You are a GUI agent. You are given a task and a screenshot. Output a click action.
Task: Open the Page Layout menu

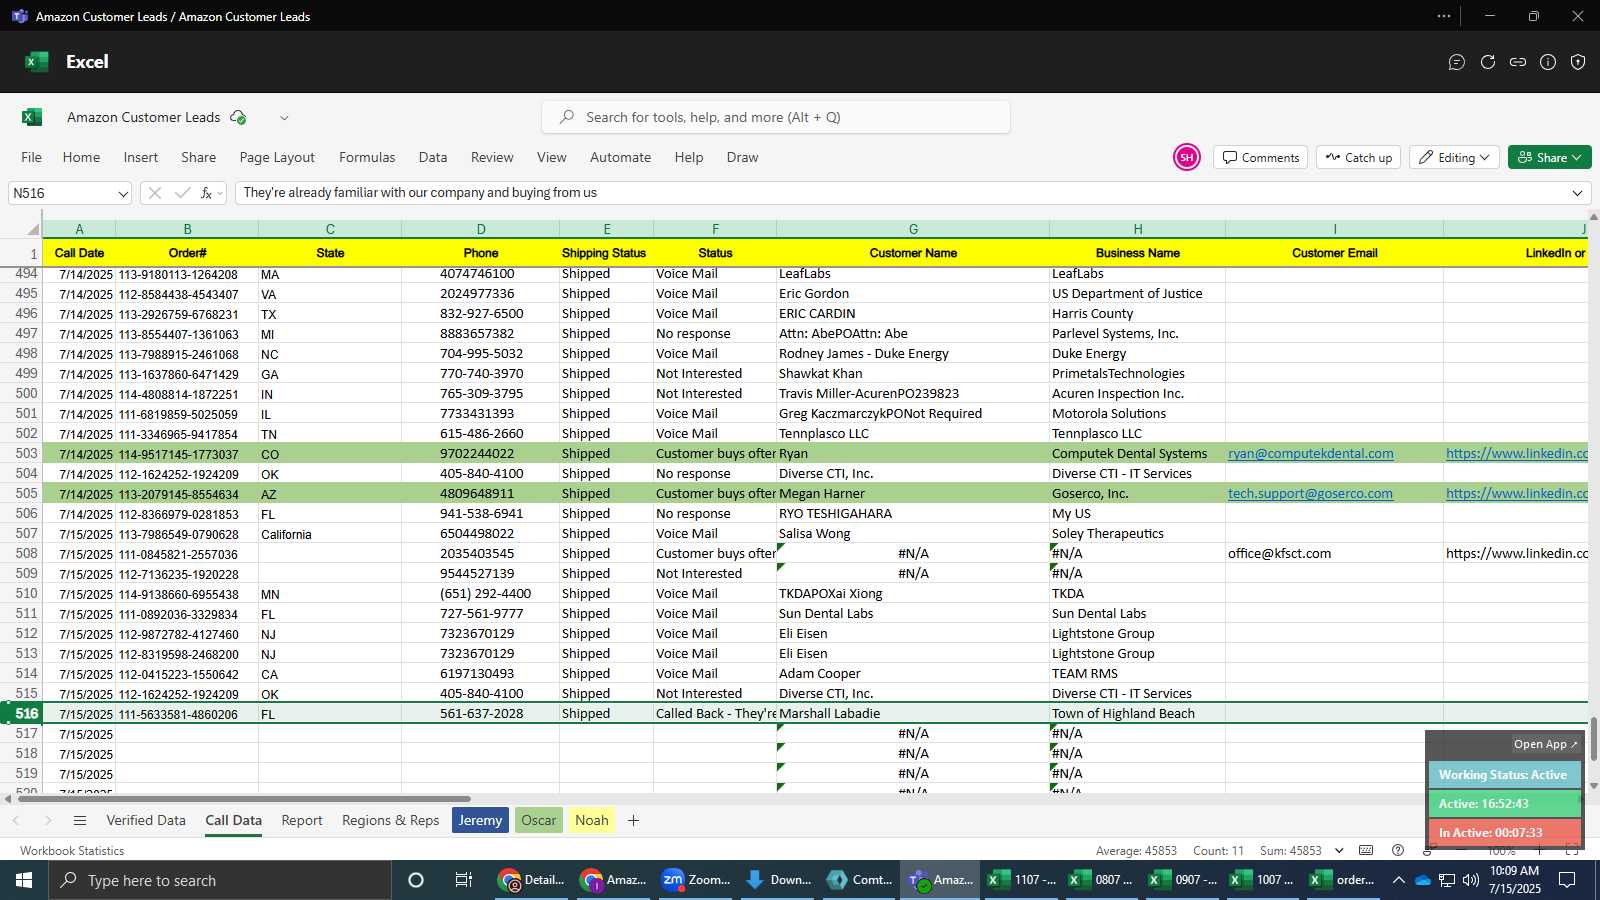(x=277, y=157)
